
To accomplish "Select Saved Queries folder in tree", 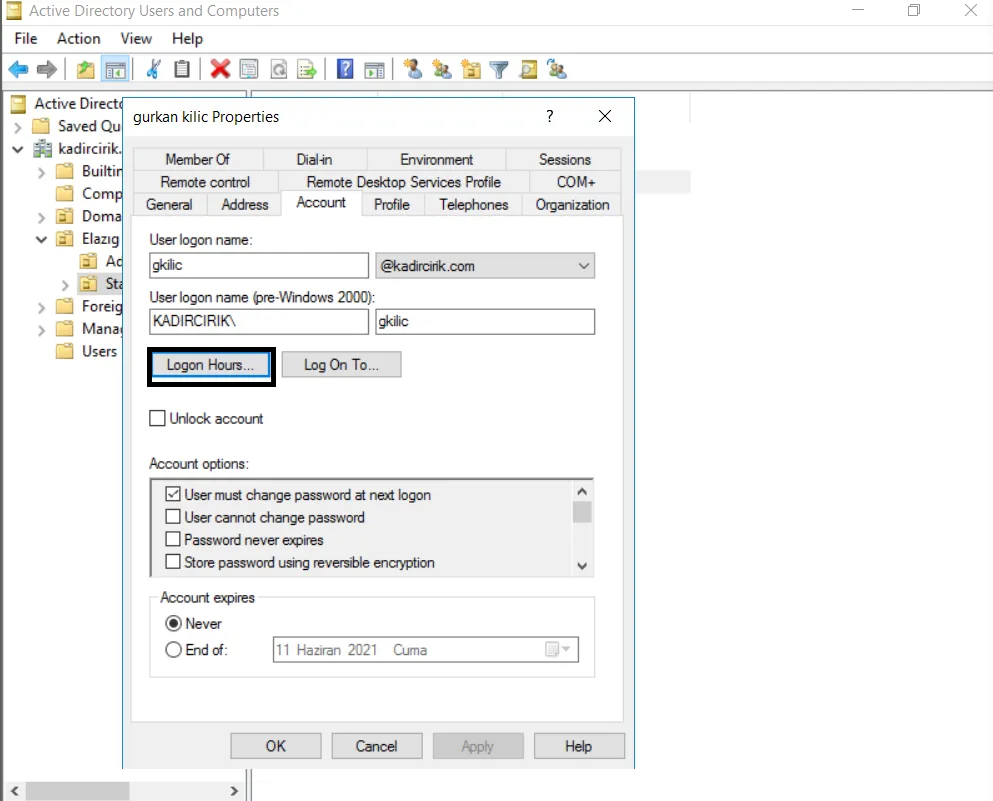I will [x=89, y=126].
